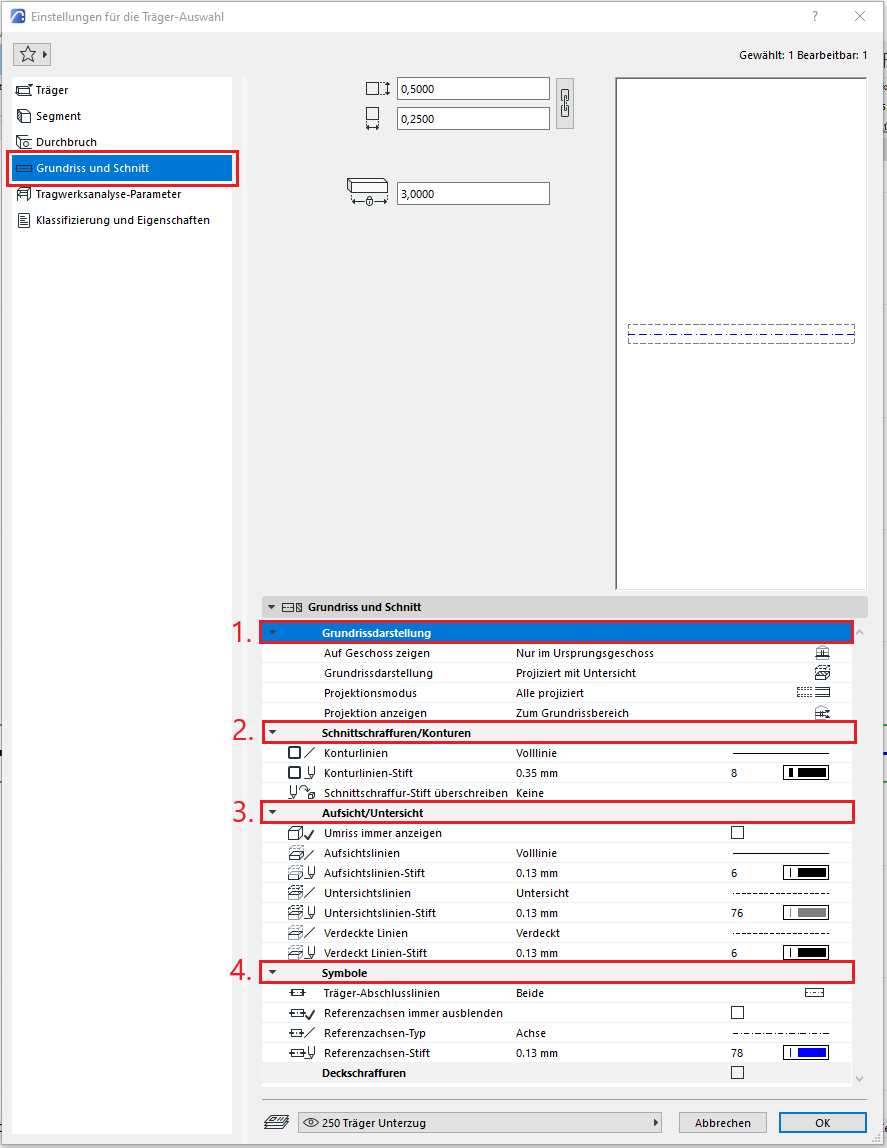Enable 'Umriss immer anzeigen' checkbox

click(x=738, y=833)
